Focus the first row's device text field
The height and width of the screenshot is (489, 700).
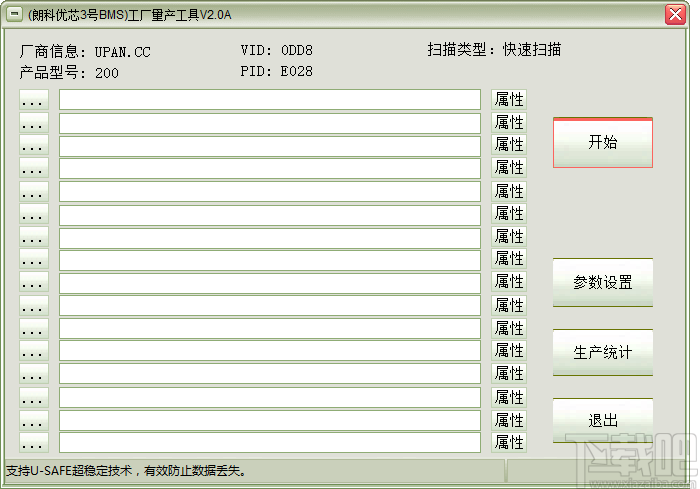coord(270,100)
